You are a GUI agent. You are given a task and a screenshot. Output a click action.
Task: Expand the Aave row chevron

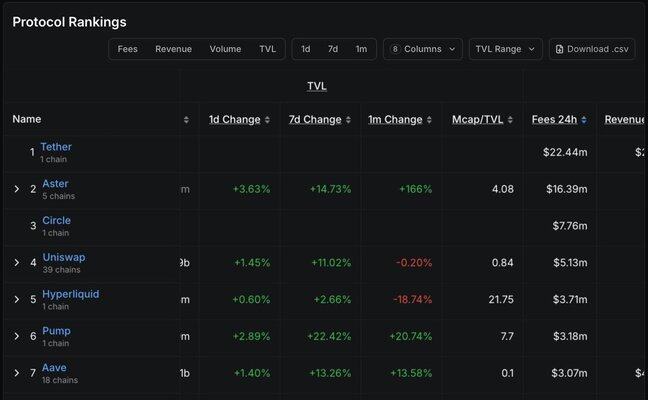[x=16, y=373]
